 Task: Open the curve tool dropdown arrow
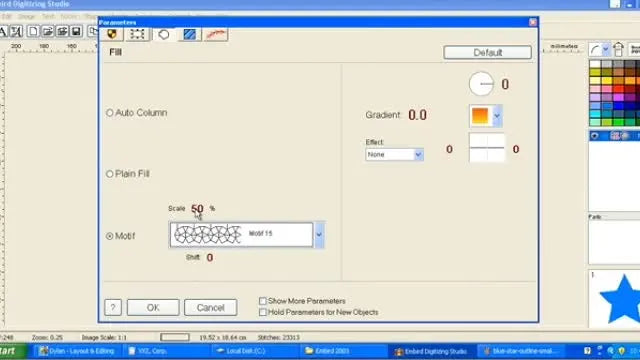pos(606,49)
